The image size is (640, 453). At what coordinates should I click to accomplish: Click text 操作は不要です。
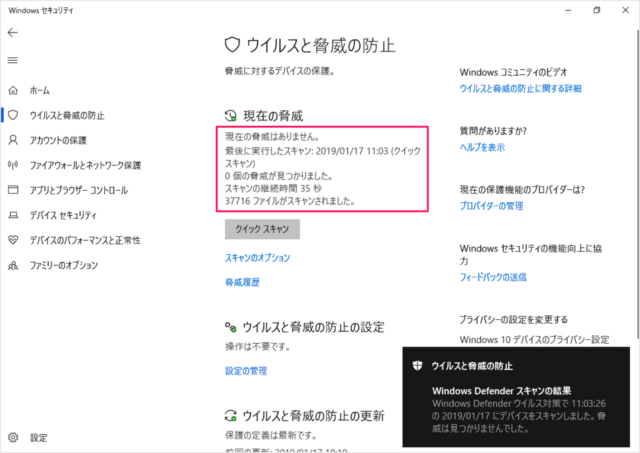(258, 347)
